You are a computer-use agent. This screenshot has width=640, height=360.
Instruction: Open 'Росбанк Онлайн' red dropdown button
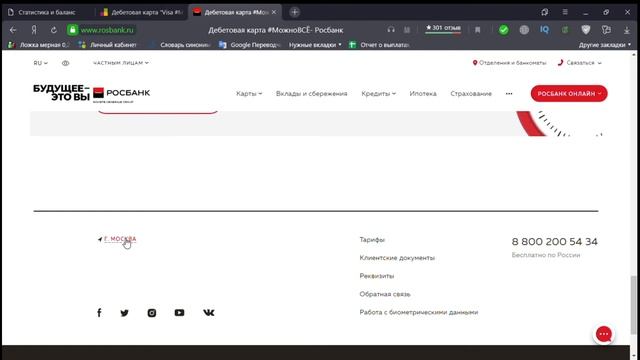pos(569,93)
